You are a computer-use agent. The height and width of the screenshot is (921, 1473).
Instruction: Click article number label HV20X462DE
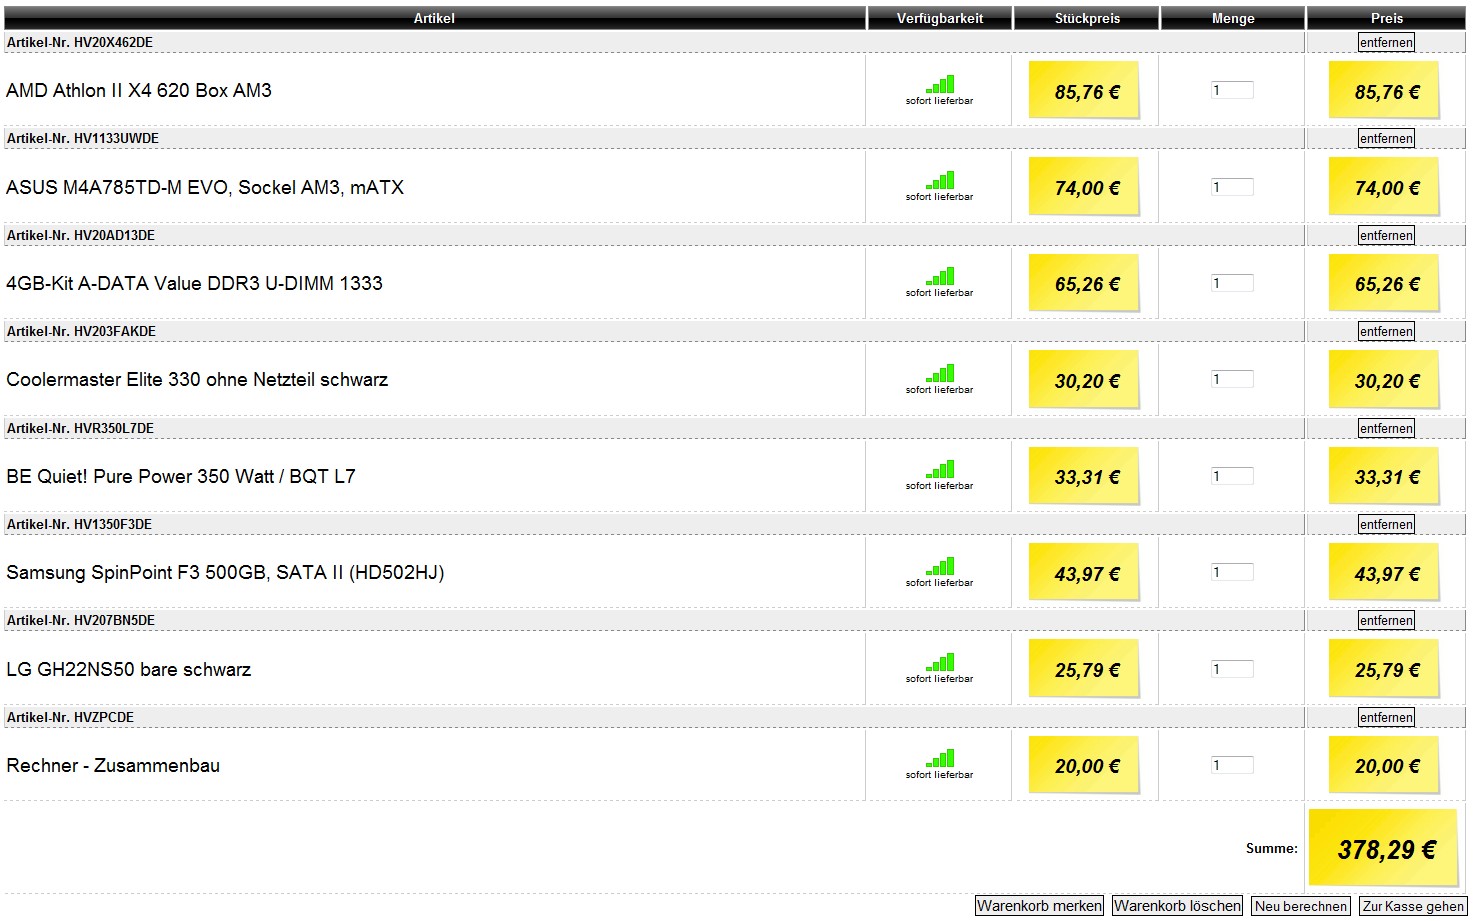[x=80, y=42]
